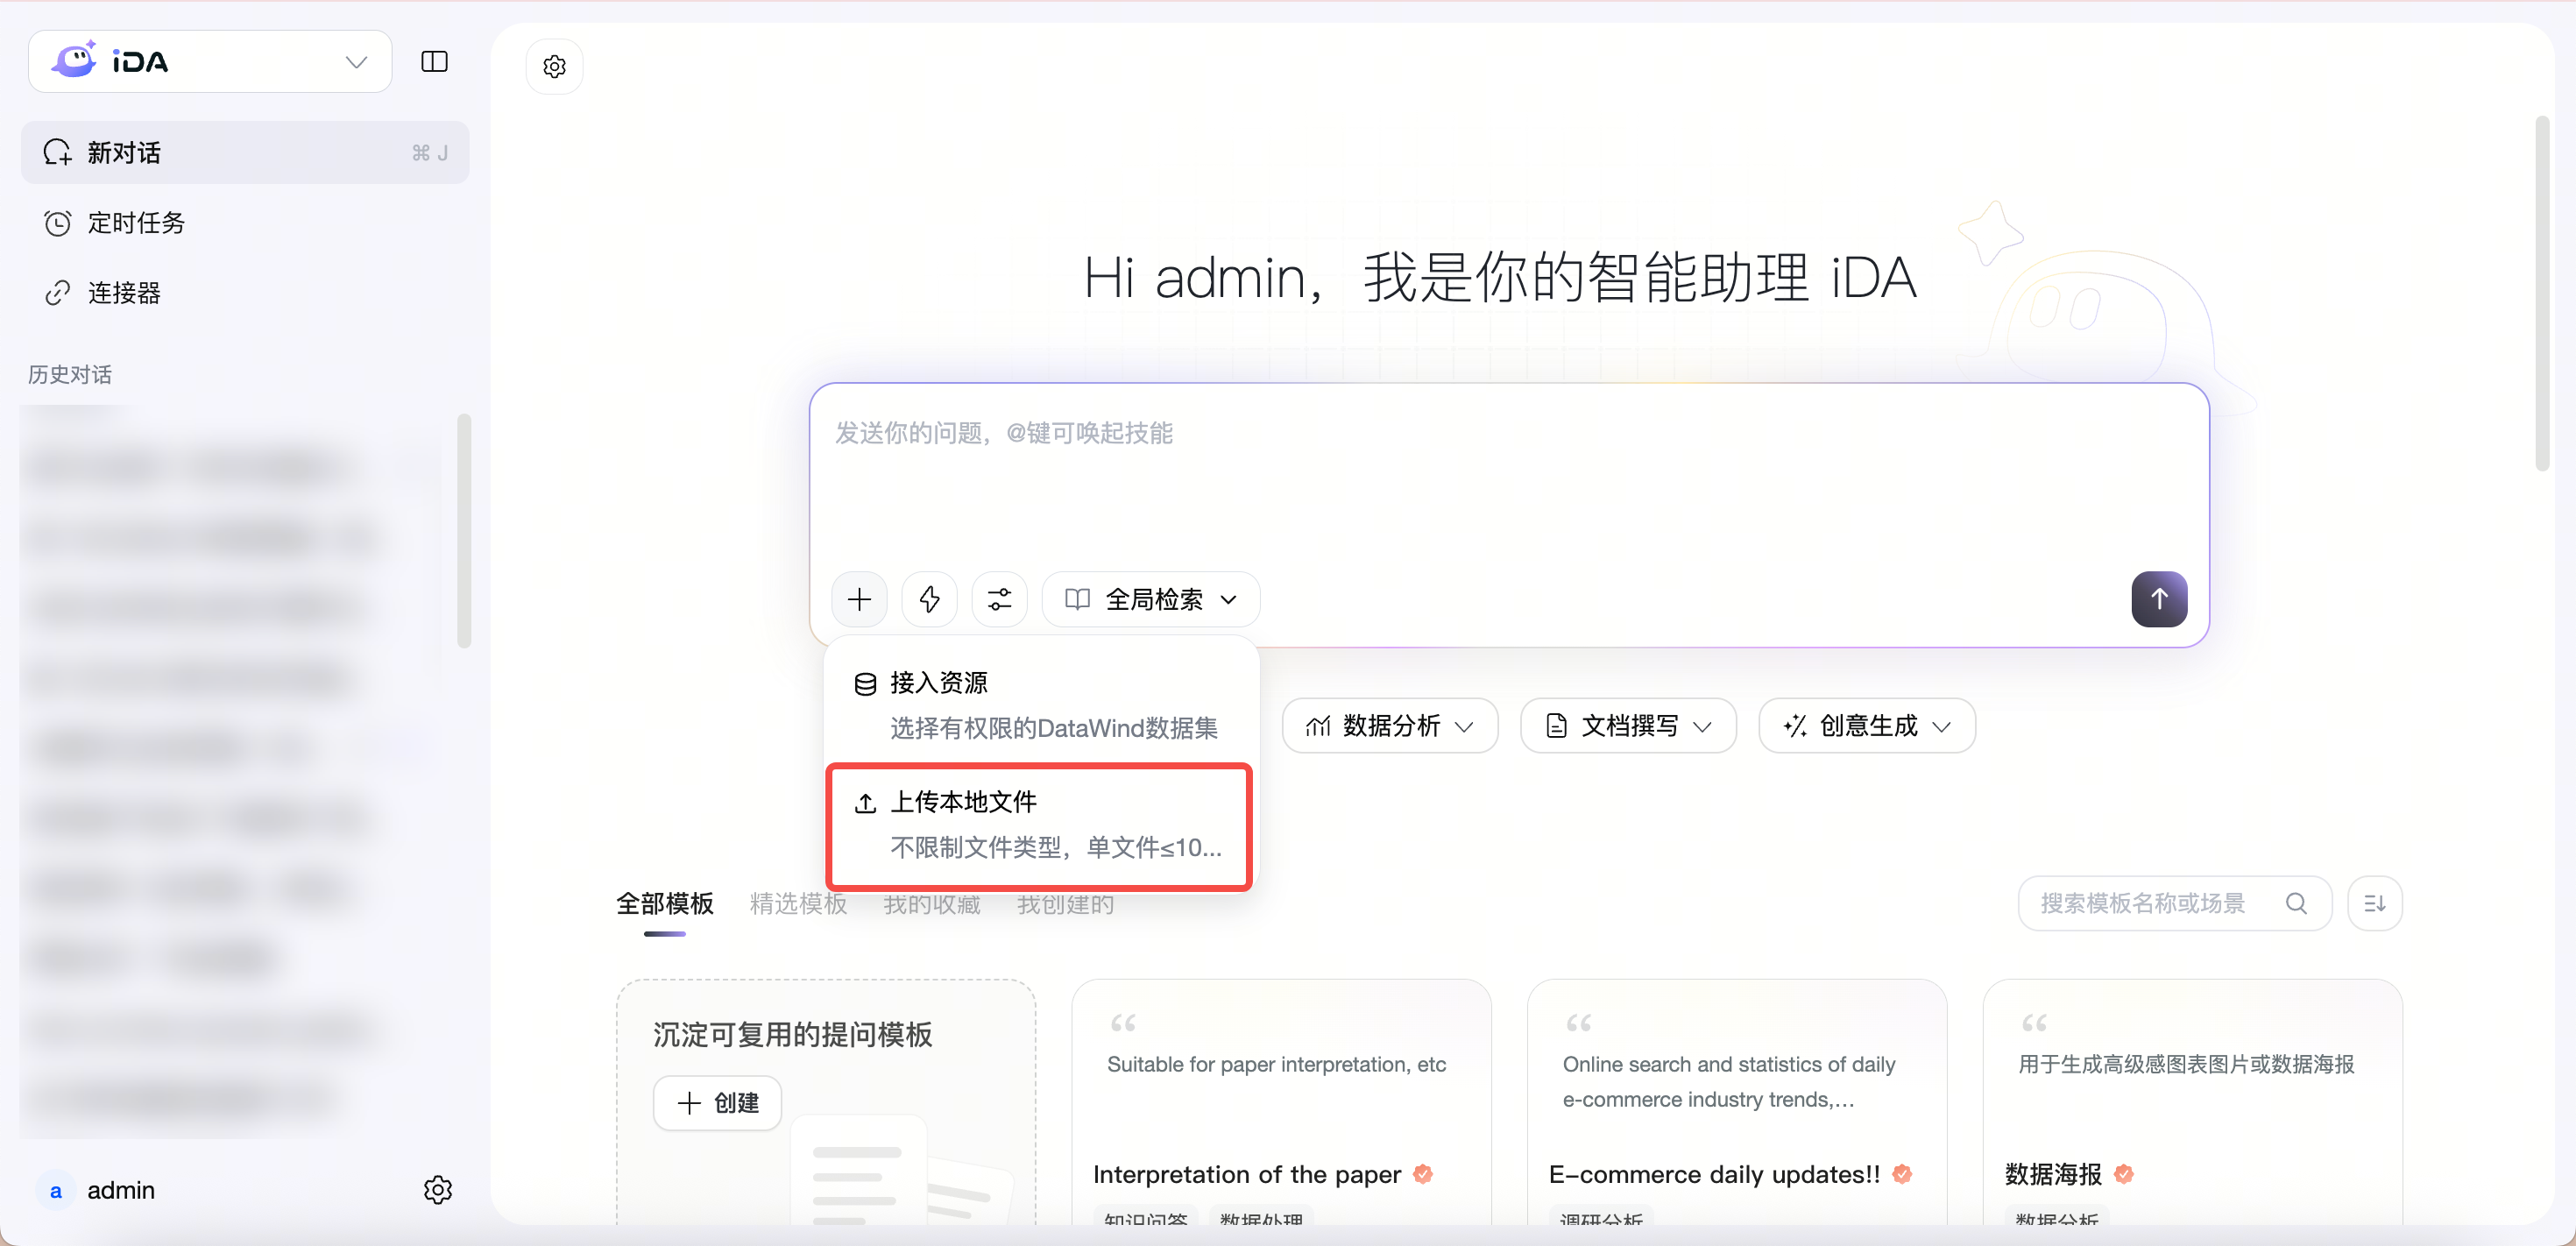This screenshot has height=1246, width=2576.
Task: Click the history list scrollbar
Action: (464, 531)
